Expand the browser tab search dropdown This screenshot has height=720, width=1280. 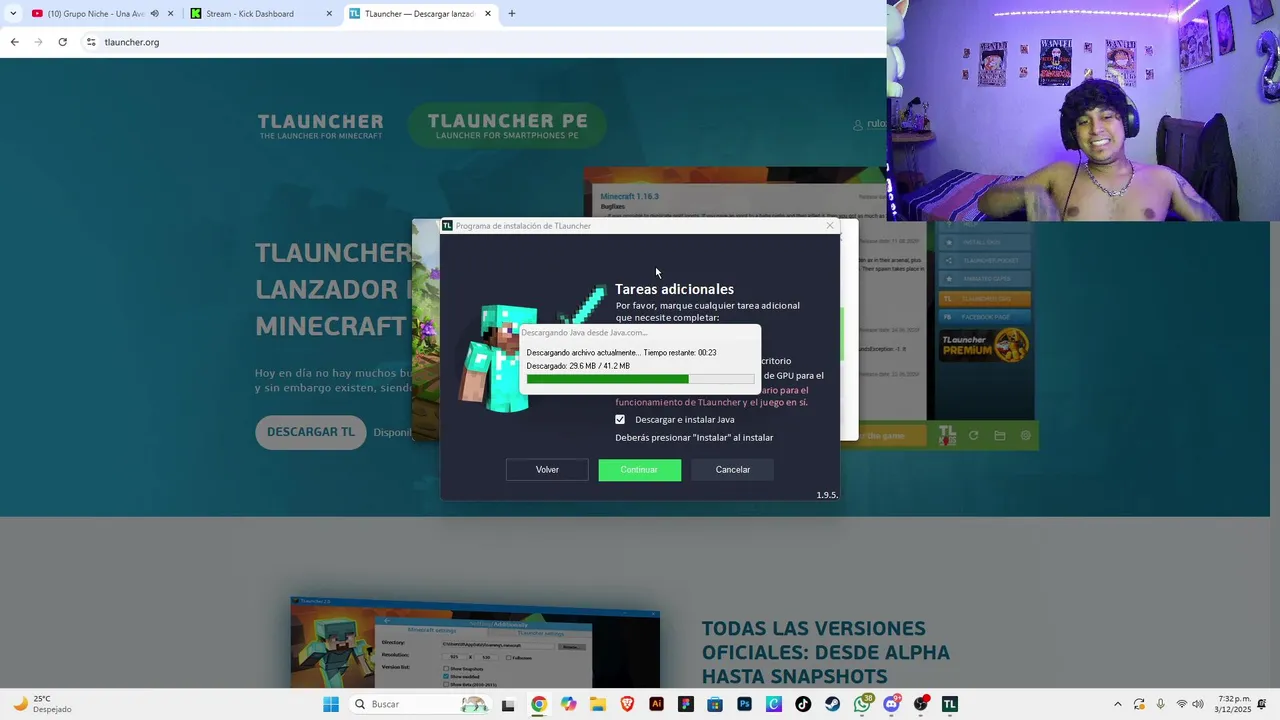(x=13, y=14)
